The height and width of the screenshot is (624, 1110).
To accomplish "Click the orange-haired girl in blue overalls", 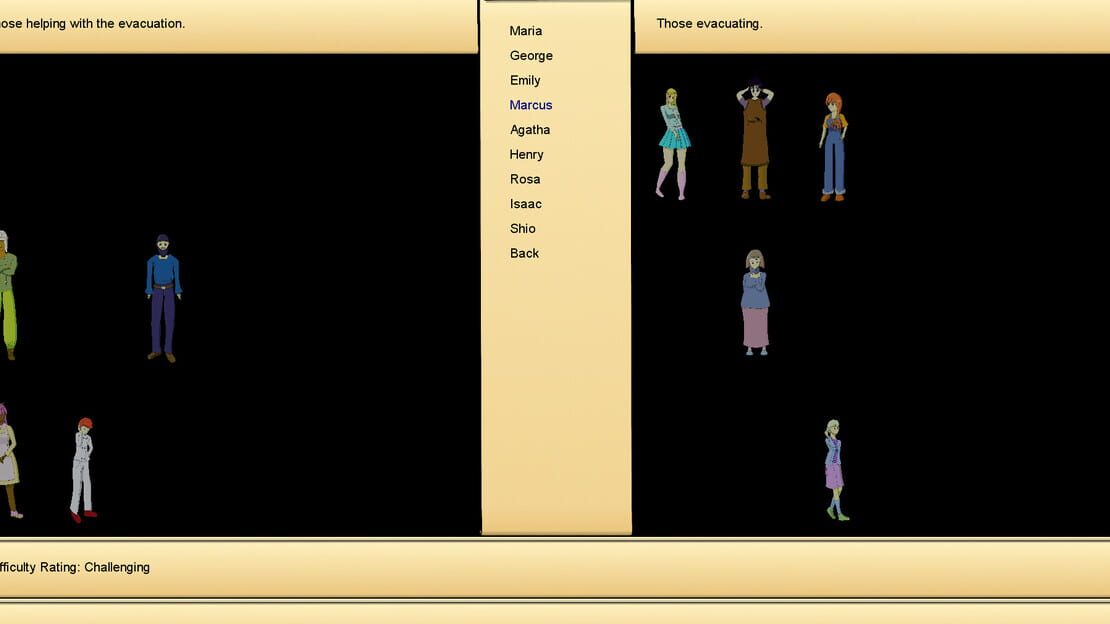I will tap(834, 147).
